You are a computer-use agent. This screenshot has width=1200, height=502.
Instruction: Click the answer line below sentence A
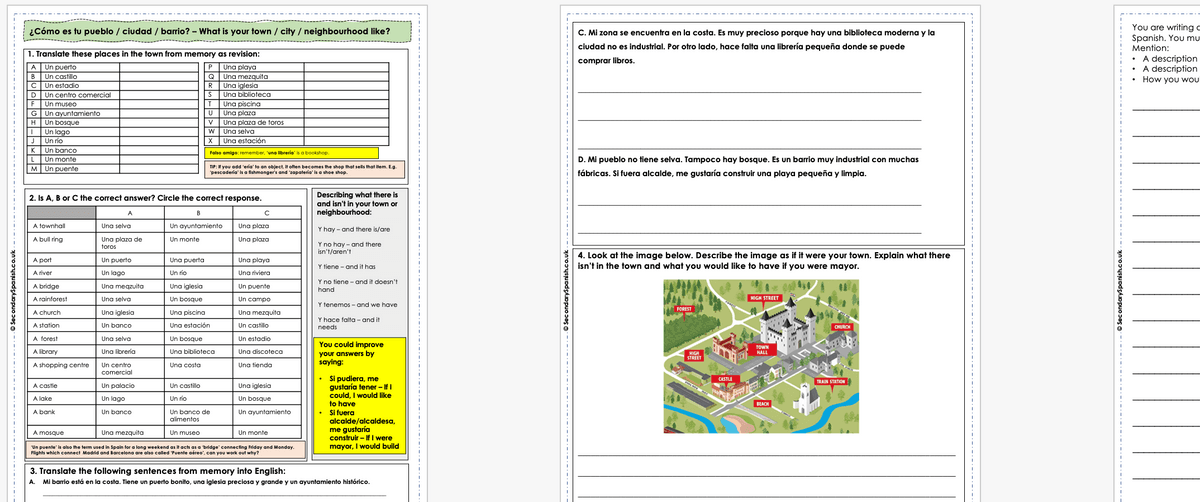point(213,497)
